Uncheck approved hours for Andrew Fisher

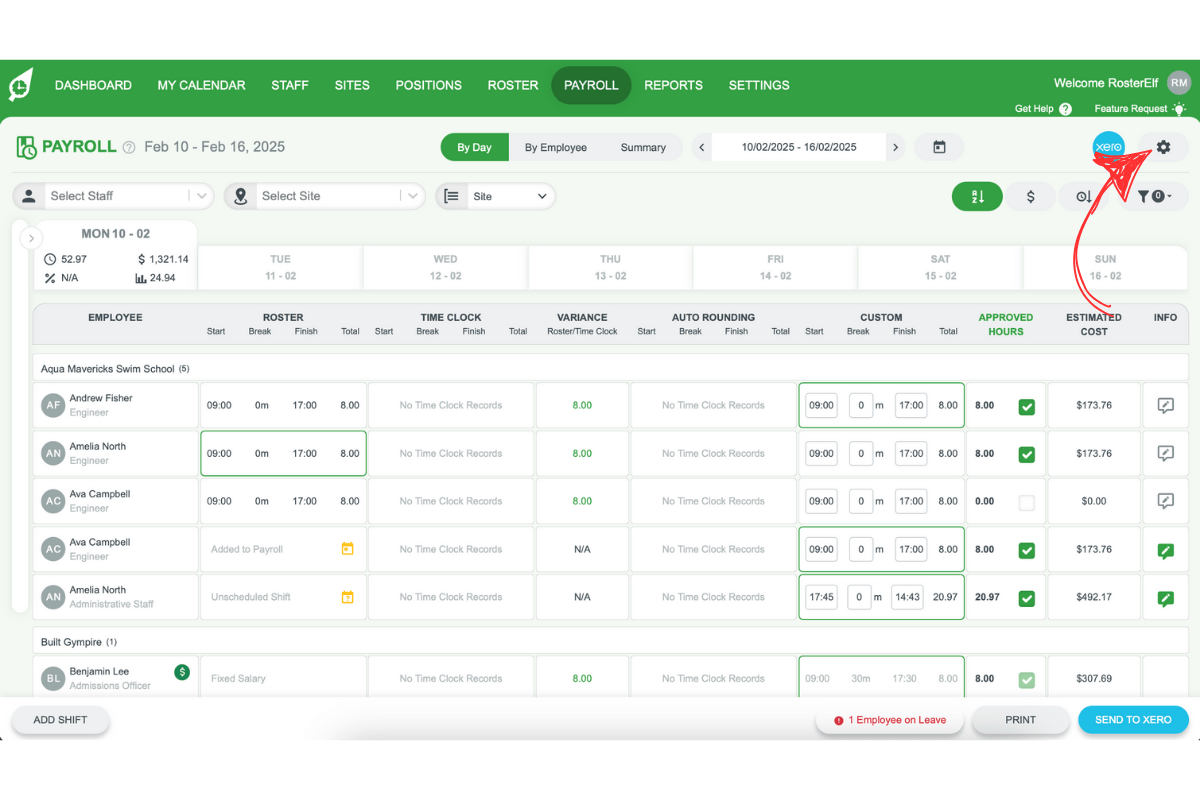(1027, 407)
